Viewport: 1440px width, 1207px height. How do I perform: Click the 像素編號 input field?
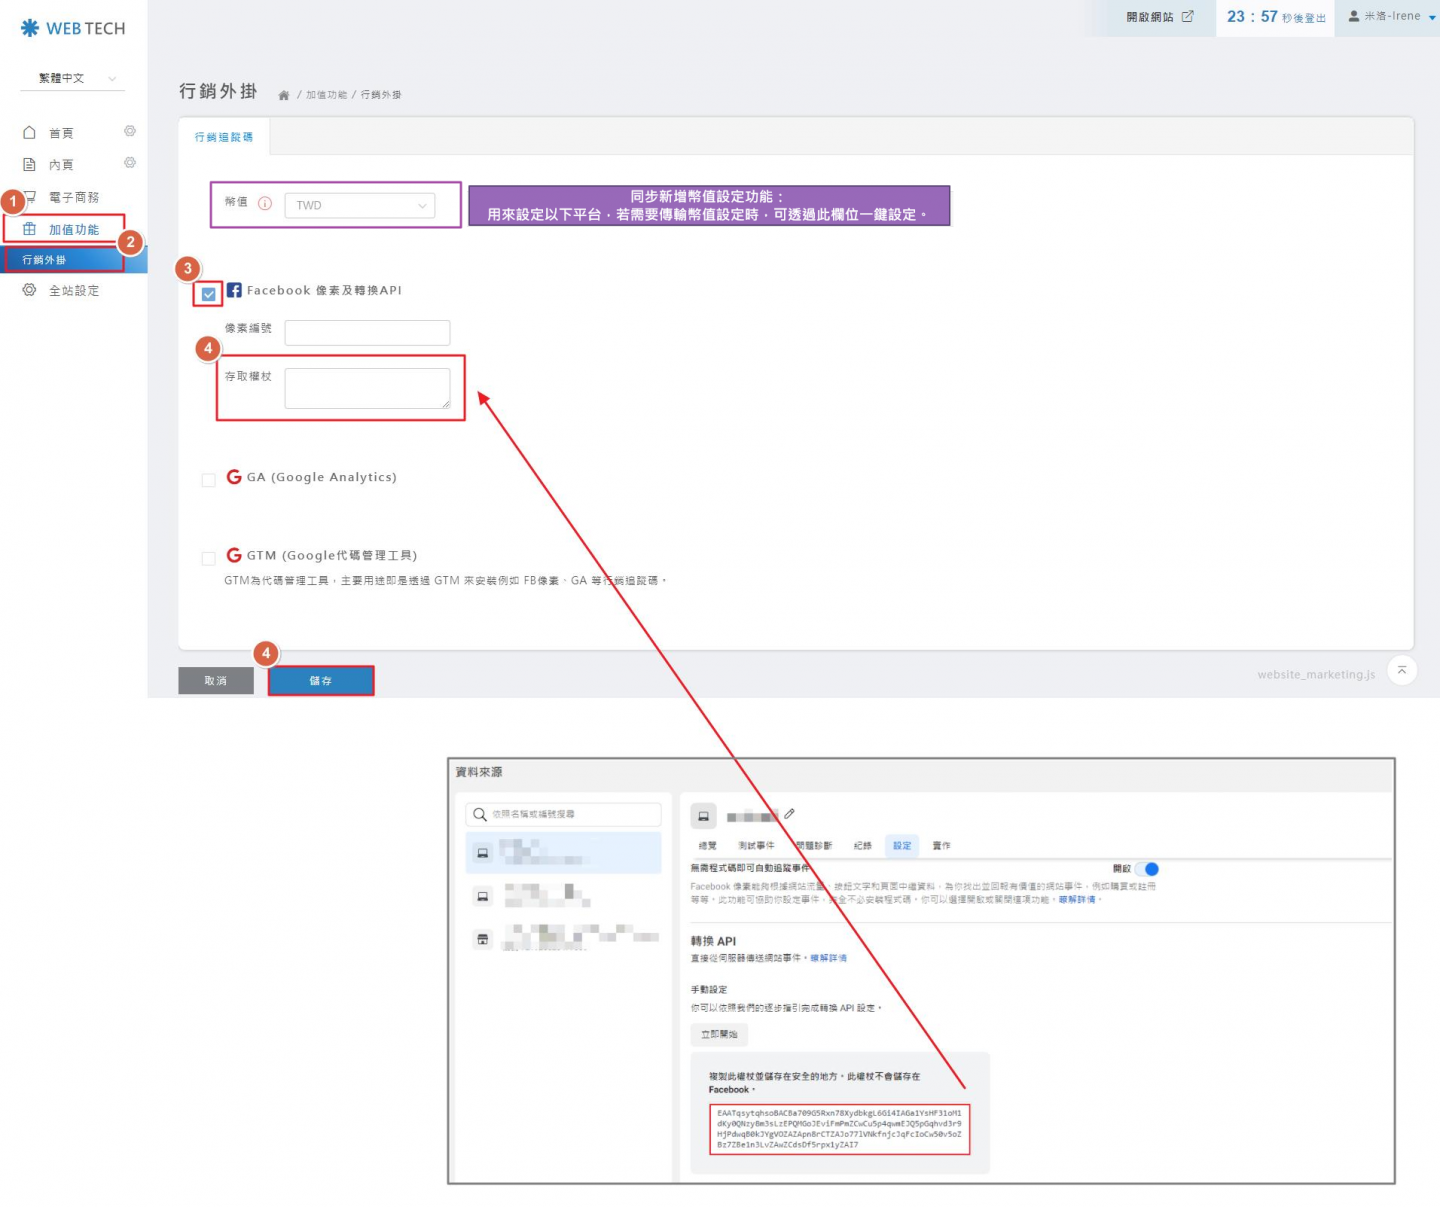point(367,332)
